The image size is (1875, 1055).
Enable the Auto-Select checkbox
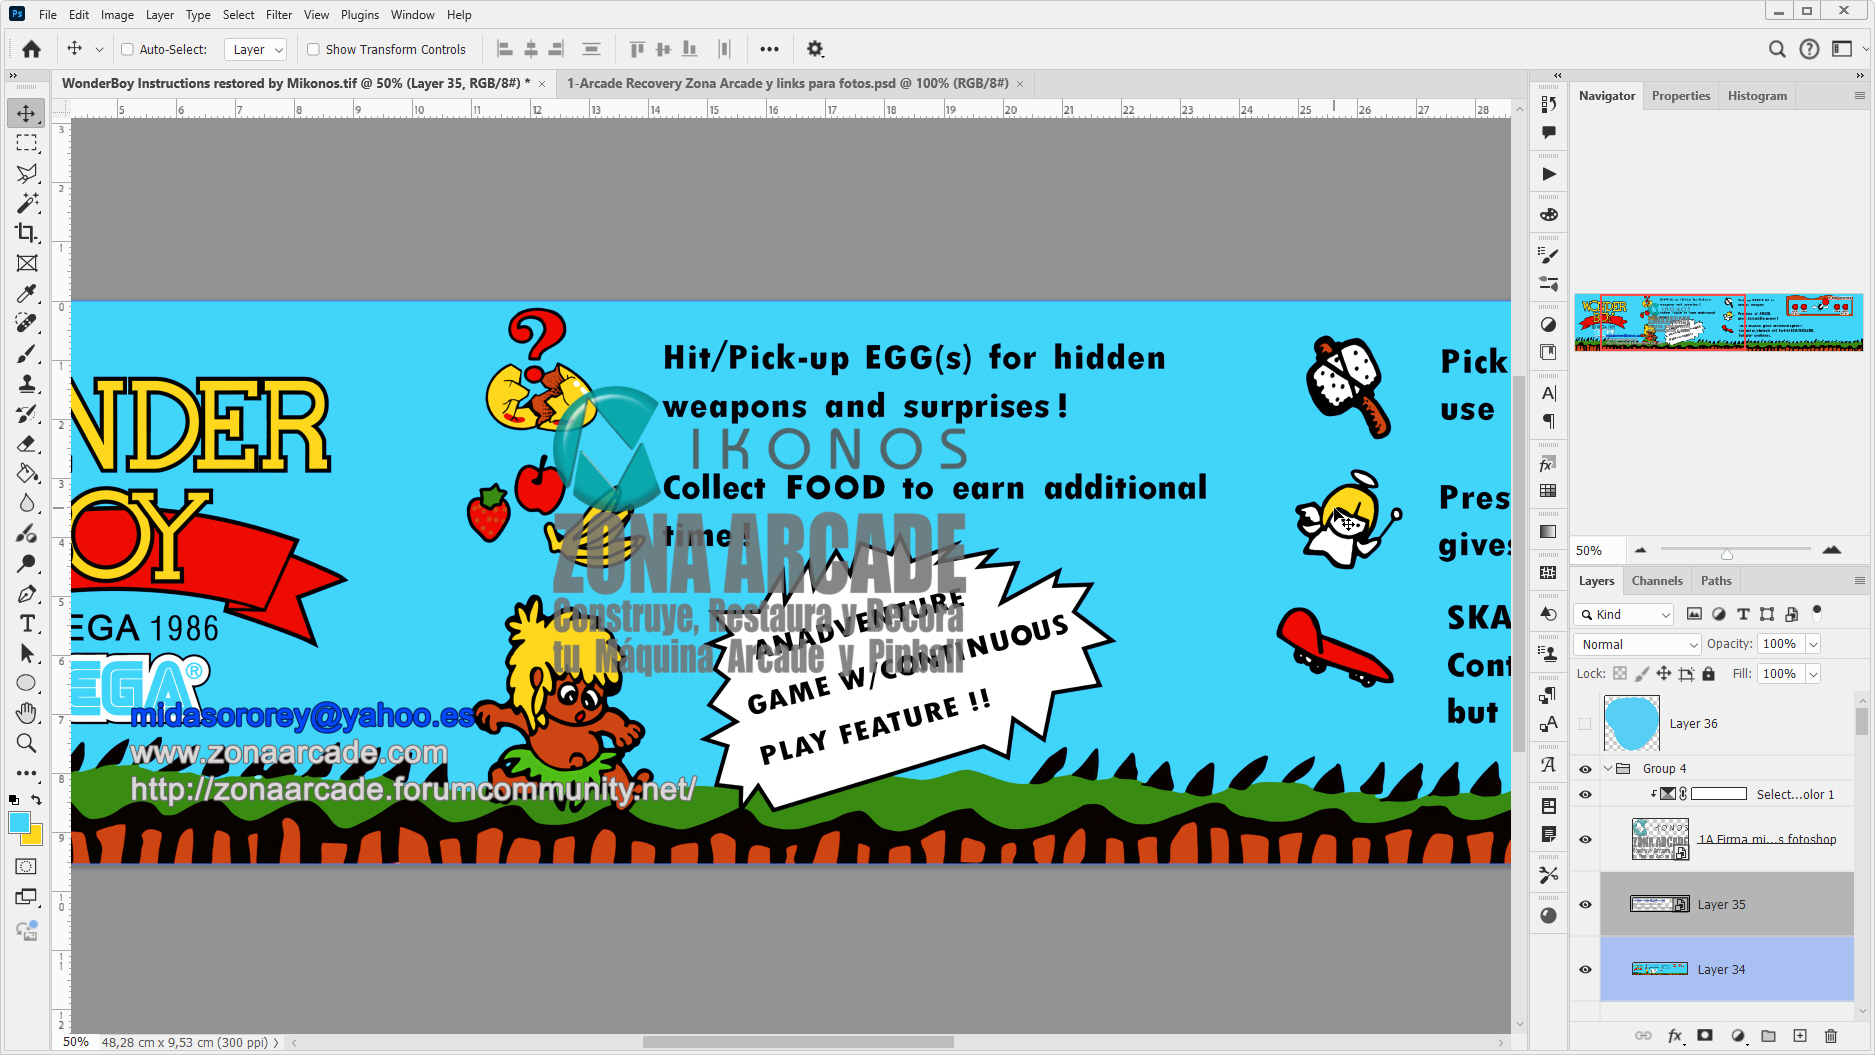click(x=127, y=49)
